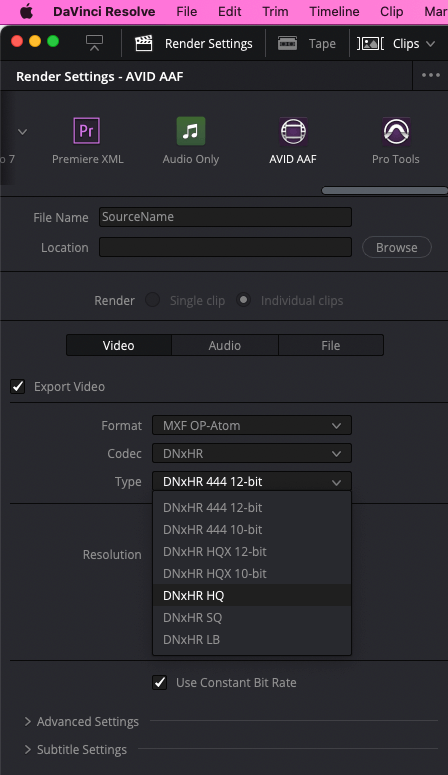The height and width of the screenshot is (775, 448).
Task: Select the Premiere XML preset icon
Action: pos(87,130)
